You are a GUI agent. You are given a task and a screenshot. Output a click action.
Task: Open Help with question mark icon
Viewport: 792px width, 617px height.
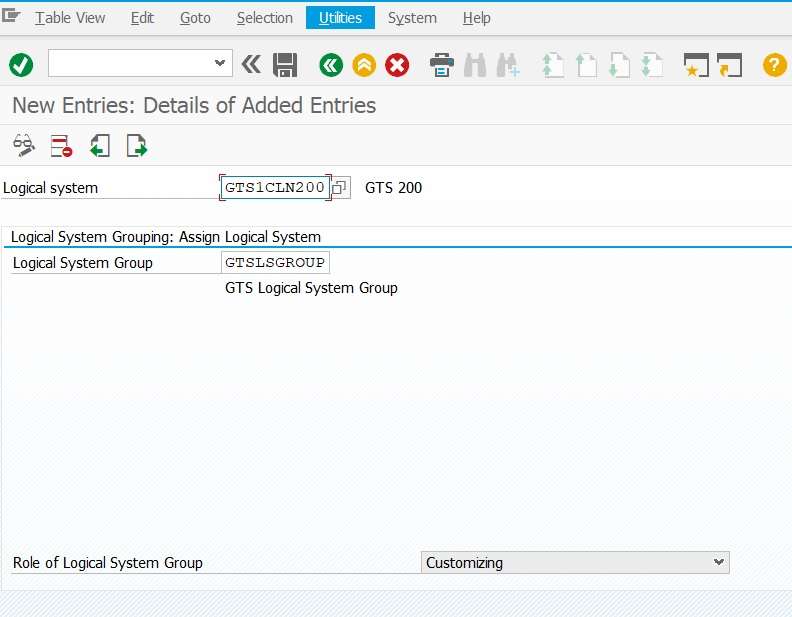click(x=774, y=65)
